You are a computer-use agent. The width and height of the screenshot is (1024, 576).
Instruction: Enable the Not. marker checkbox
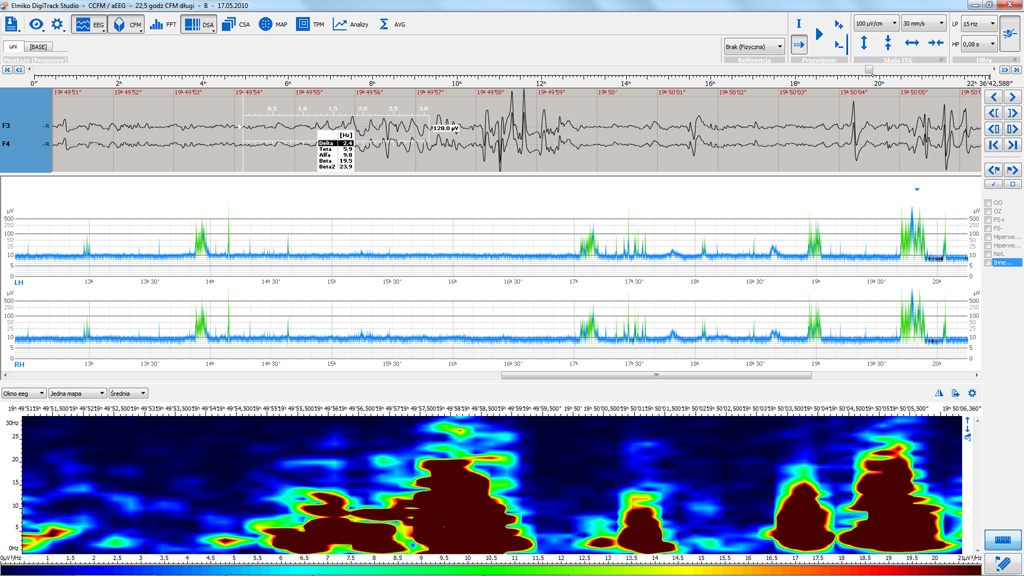point(988,254)
